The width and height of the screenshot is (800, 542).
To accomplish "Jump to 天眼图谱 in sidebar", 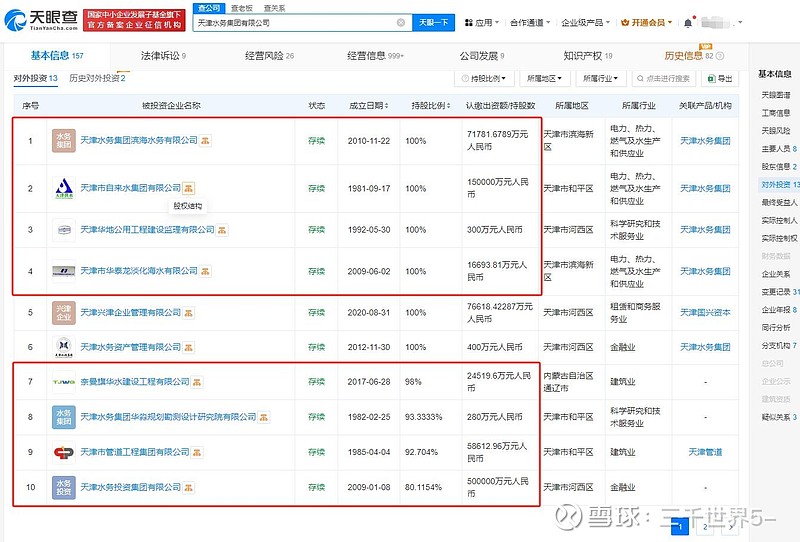I will pyautogui.click(x=776, y=95).
